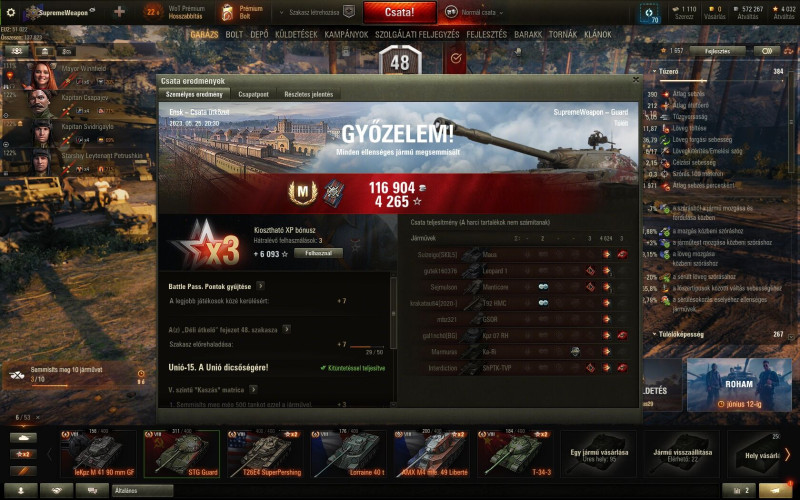Click the crew barracks filter icon

point(45,51)
